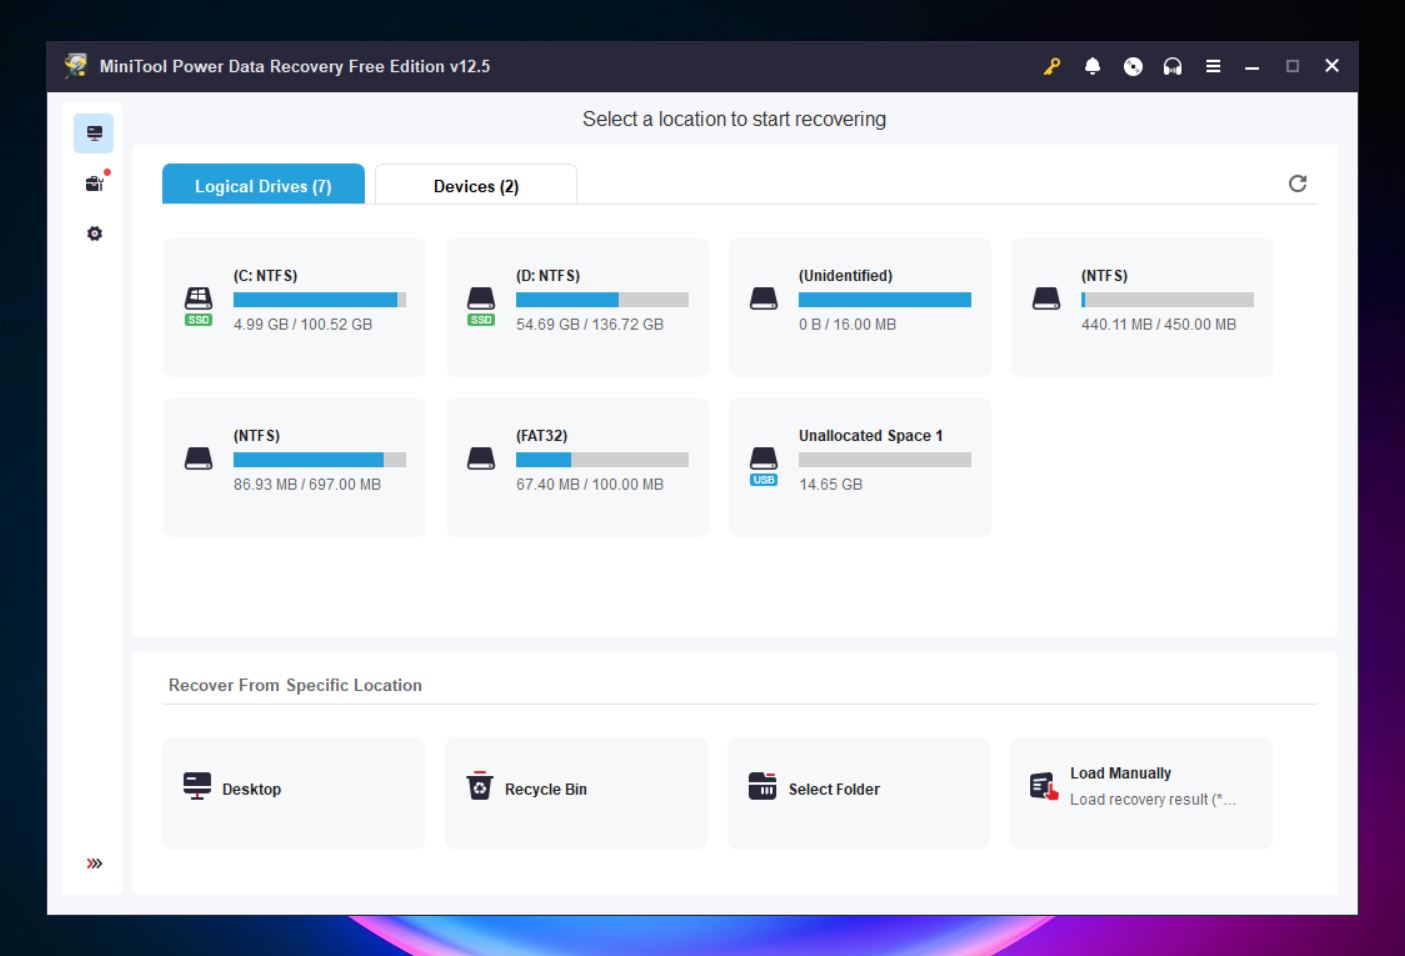This screenshot has height=956, width=1405.
Task: Maximize the MiniTool window
Action: point(1292,66)
